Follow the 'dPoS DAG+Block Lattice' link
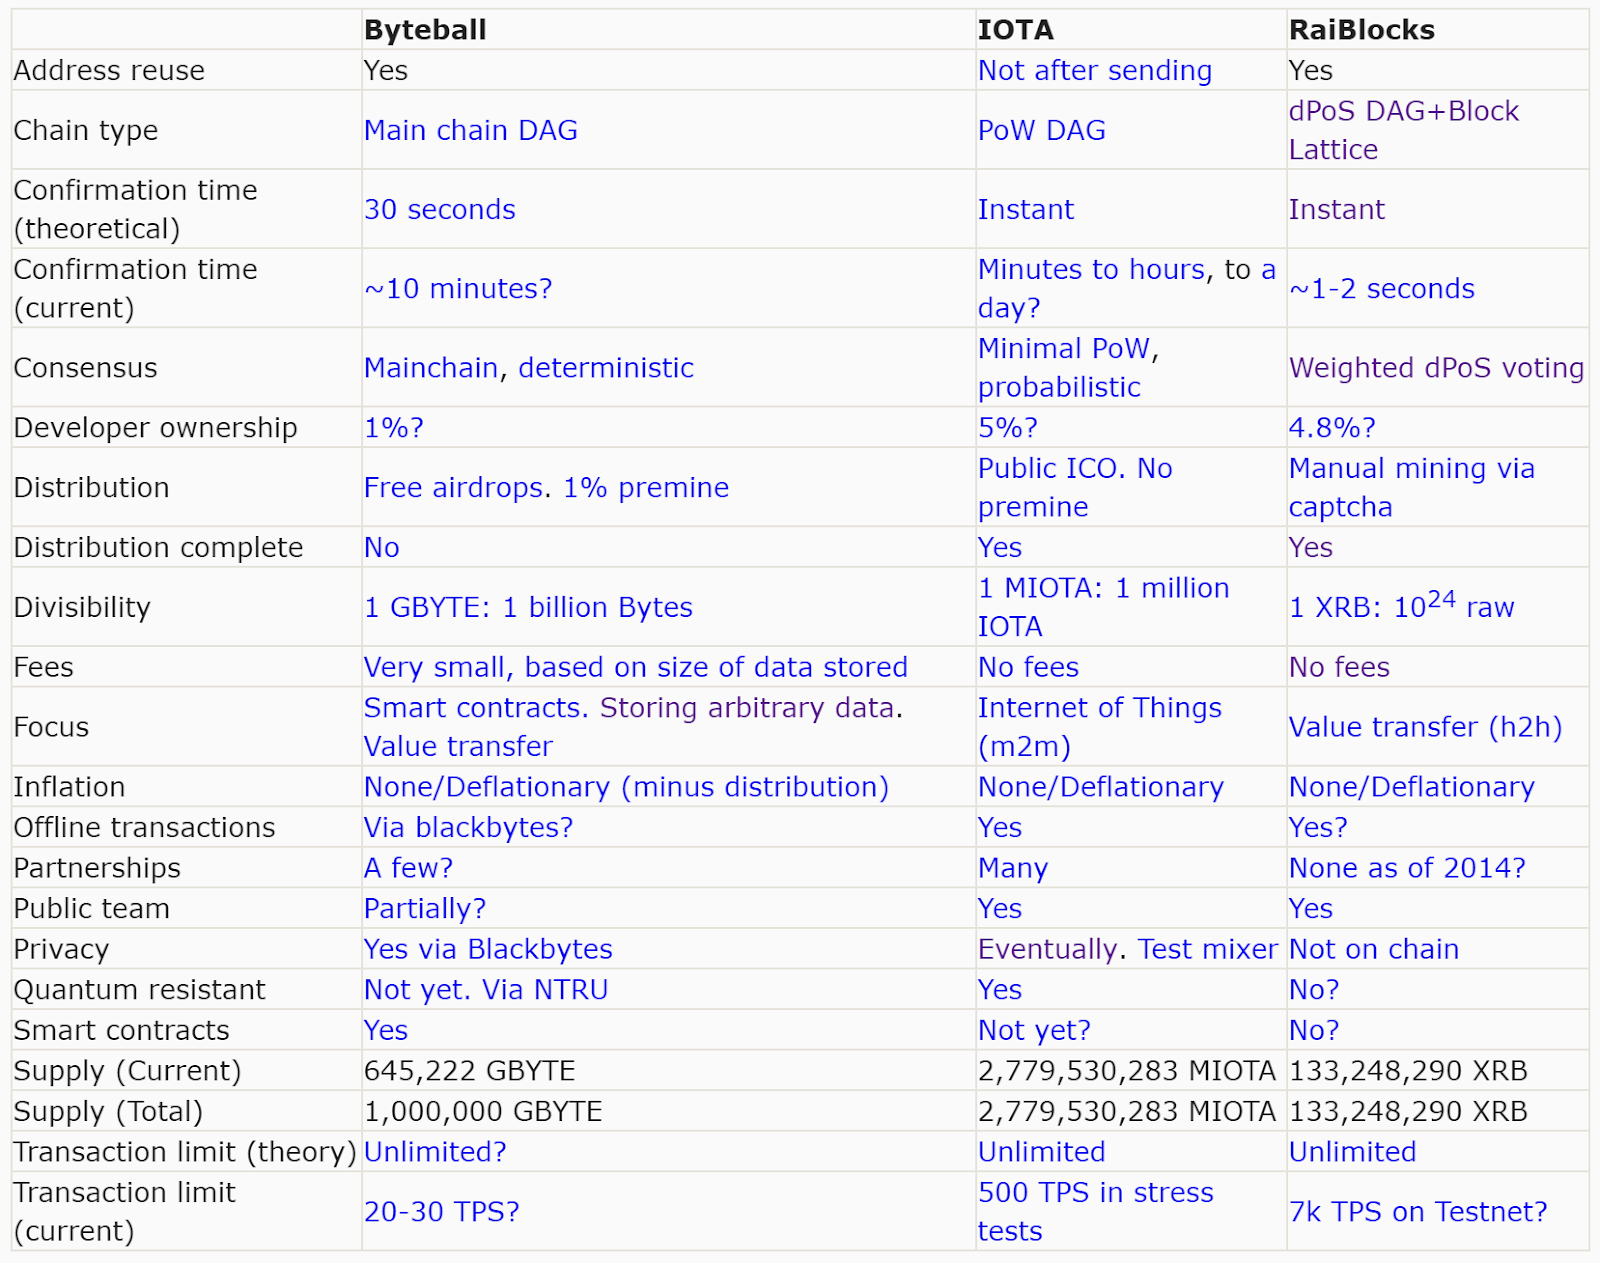This screenshot has width=1600, height=1263. point(1403,130)
